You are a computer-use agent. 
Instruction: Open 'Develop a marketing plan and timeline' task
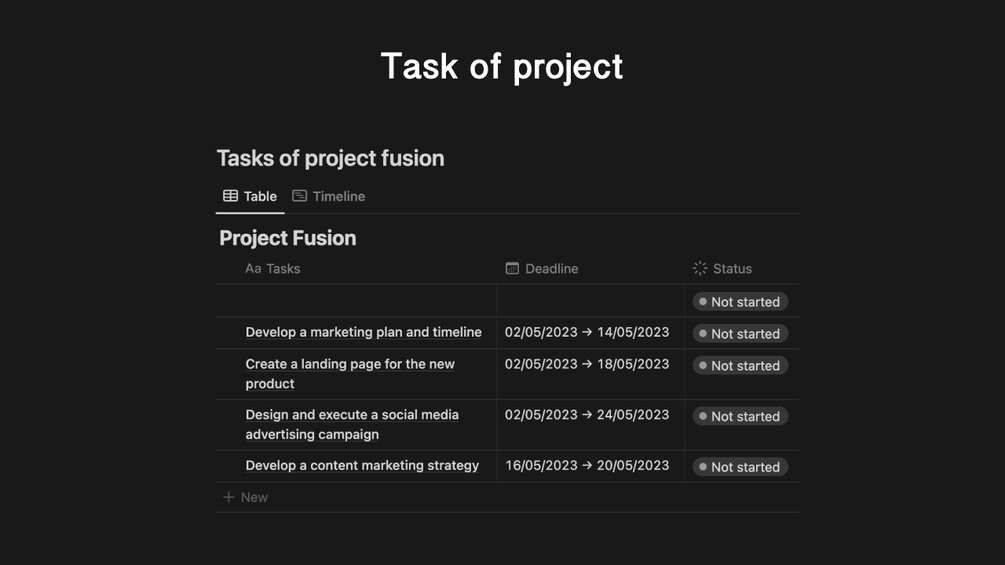point(363,332)
